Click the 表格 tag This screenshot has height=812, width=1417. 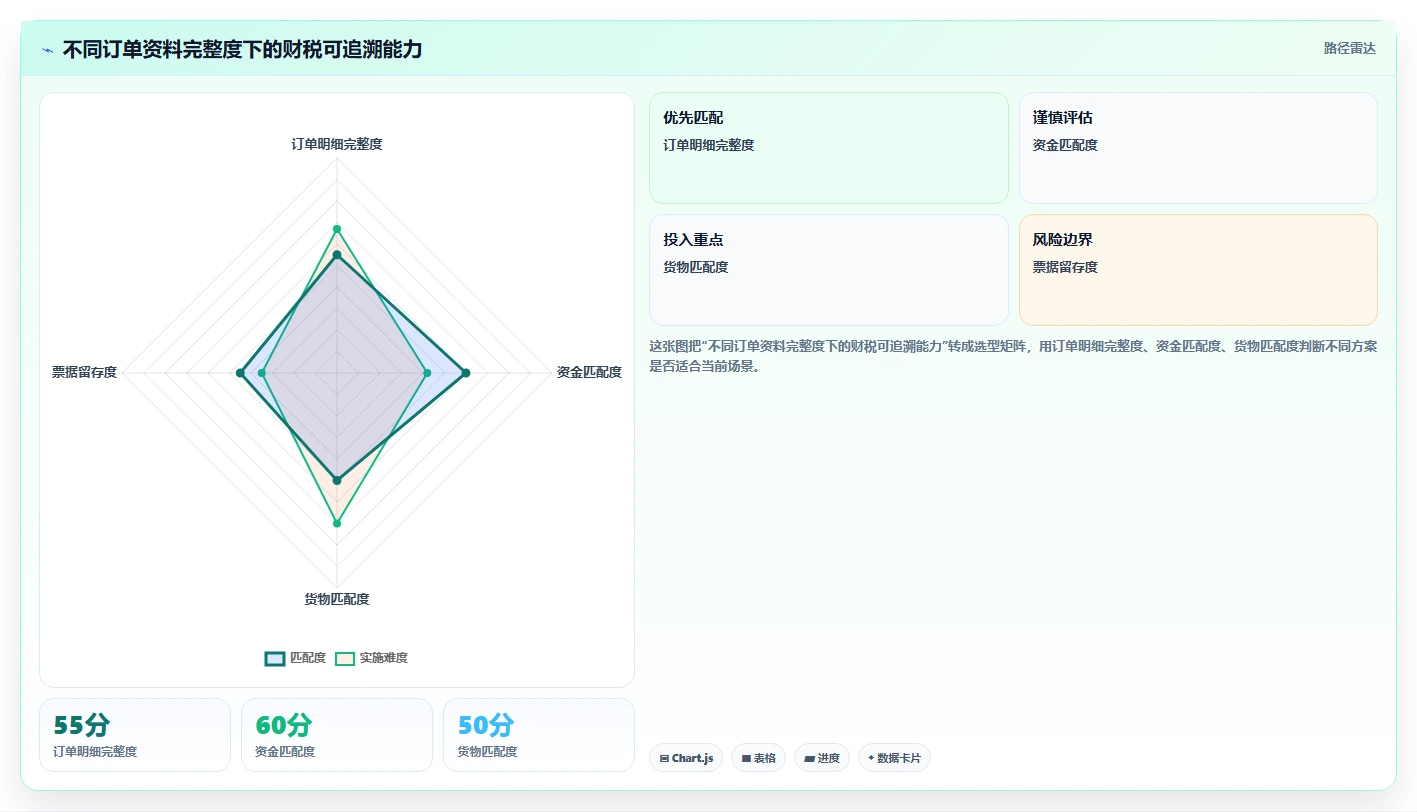click(759, 758)
